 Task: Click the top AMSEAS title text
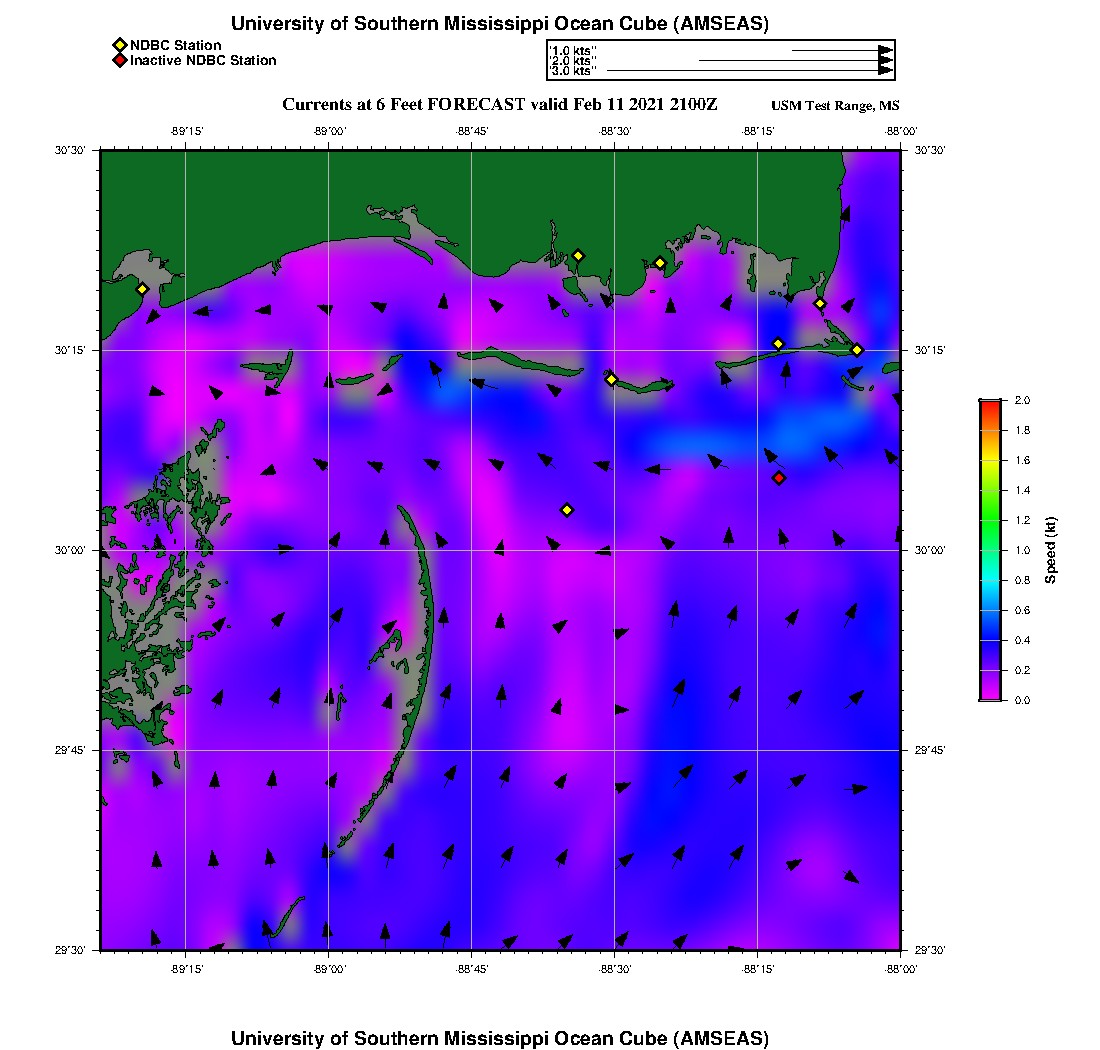click(x=500, y=24)
